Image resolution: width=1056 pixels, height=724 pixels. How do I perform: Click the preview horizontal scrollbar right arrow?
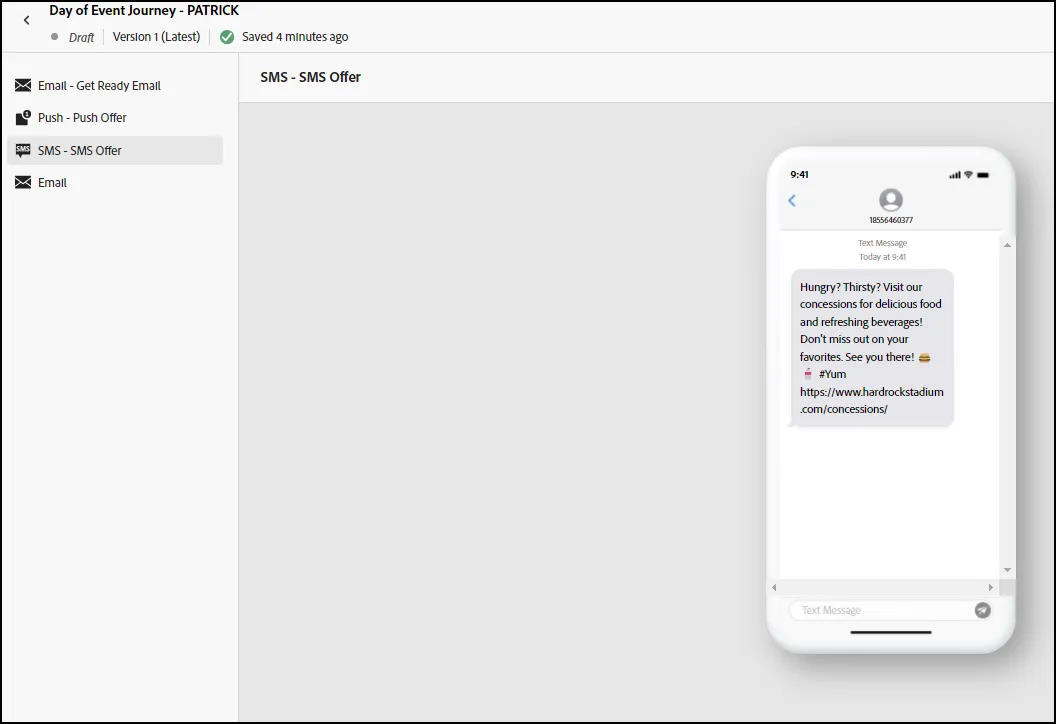coord(991,587)
